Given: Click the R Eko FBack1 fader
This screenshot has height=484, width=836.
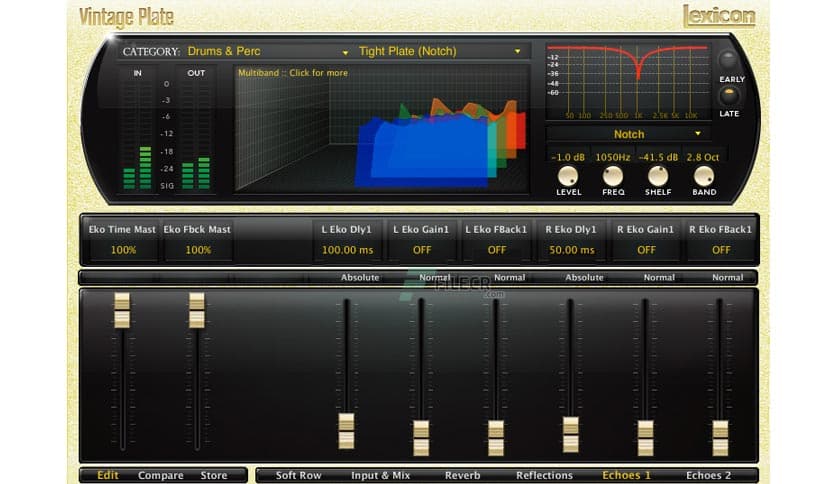Looking at the screenshot, I should [720, 438].
